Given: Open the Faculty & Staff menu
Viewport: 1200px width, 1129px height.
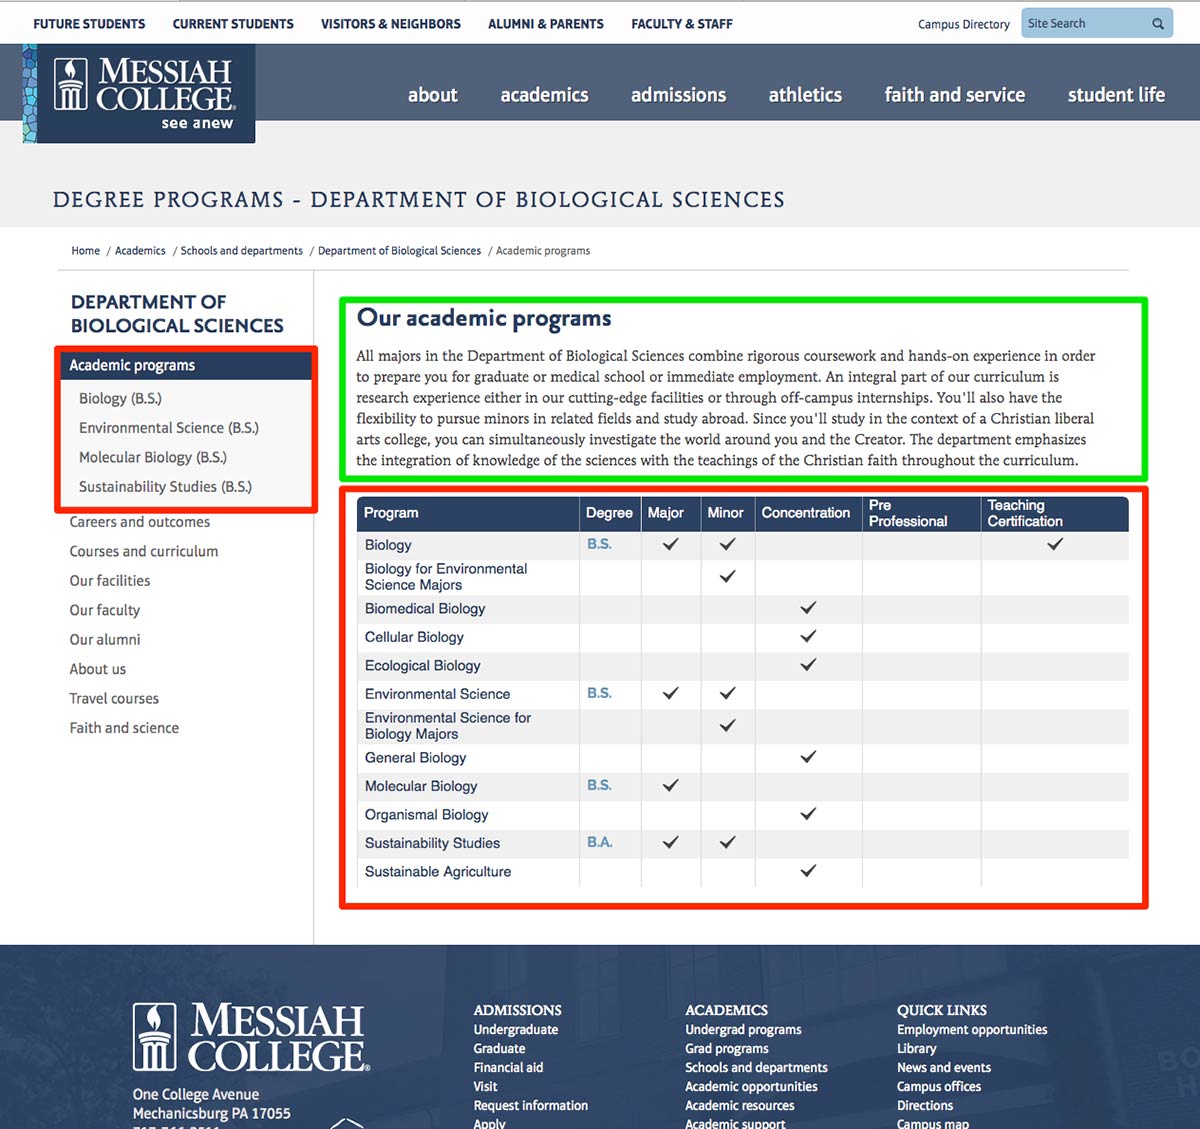Looking at the screenshot, I should coord(682,24).
